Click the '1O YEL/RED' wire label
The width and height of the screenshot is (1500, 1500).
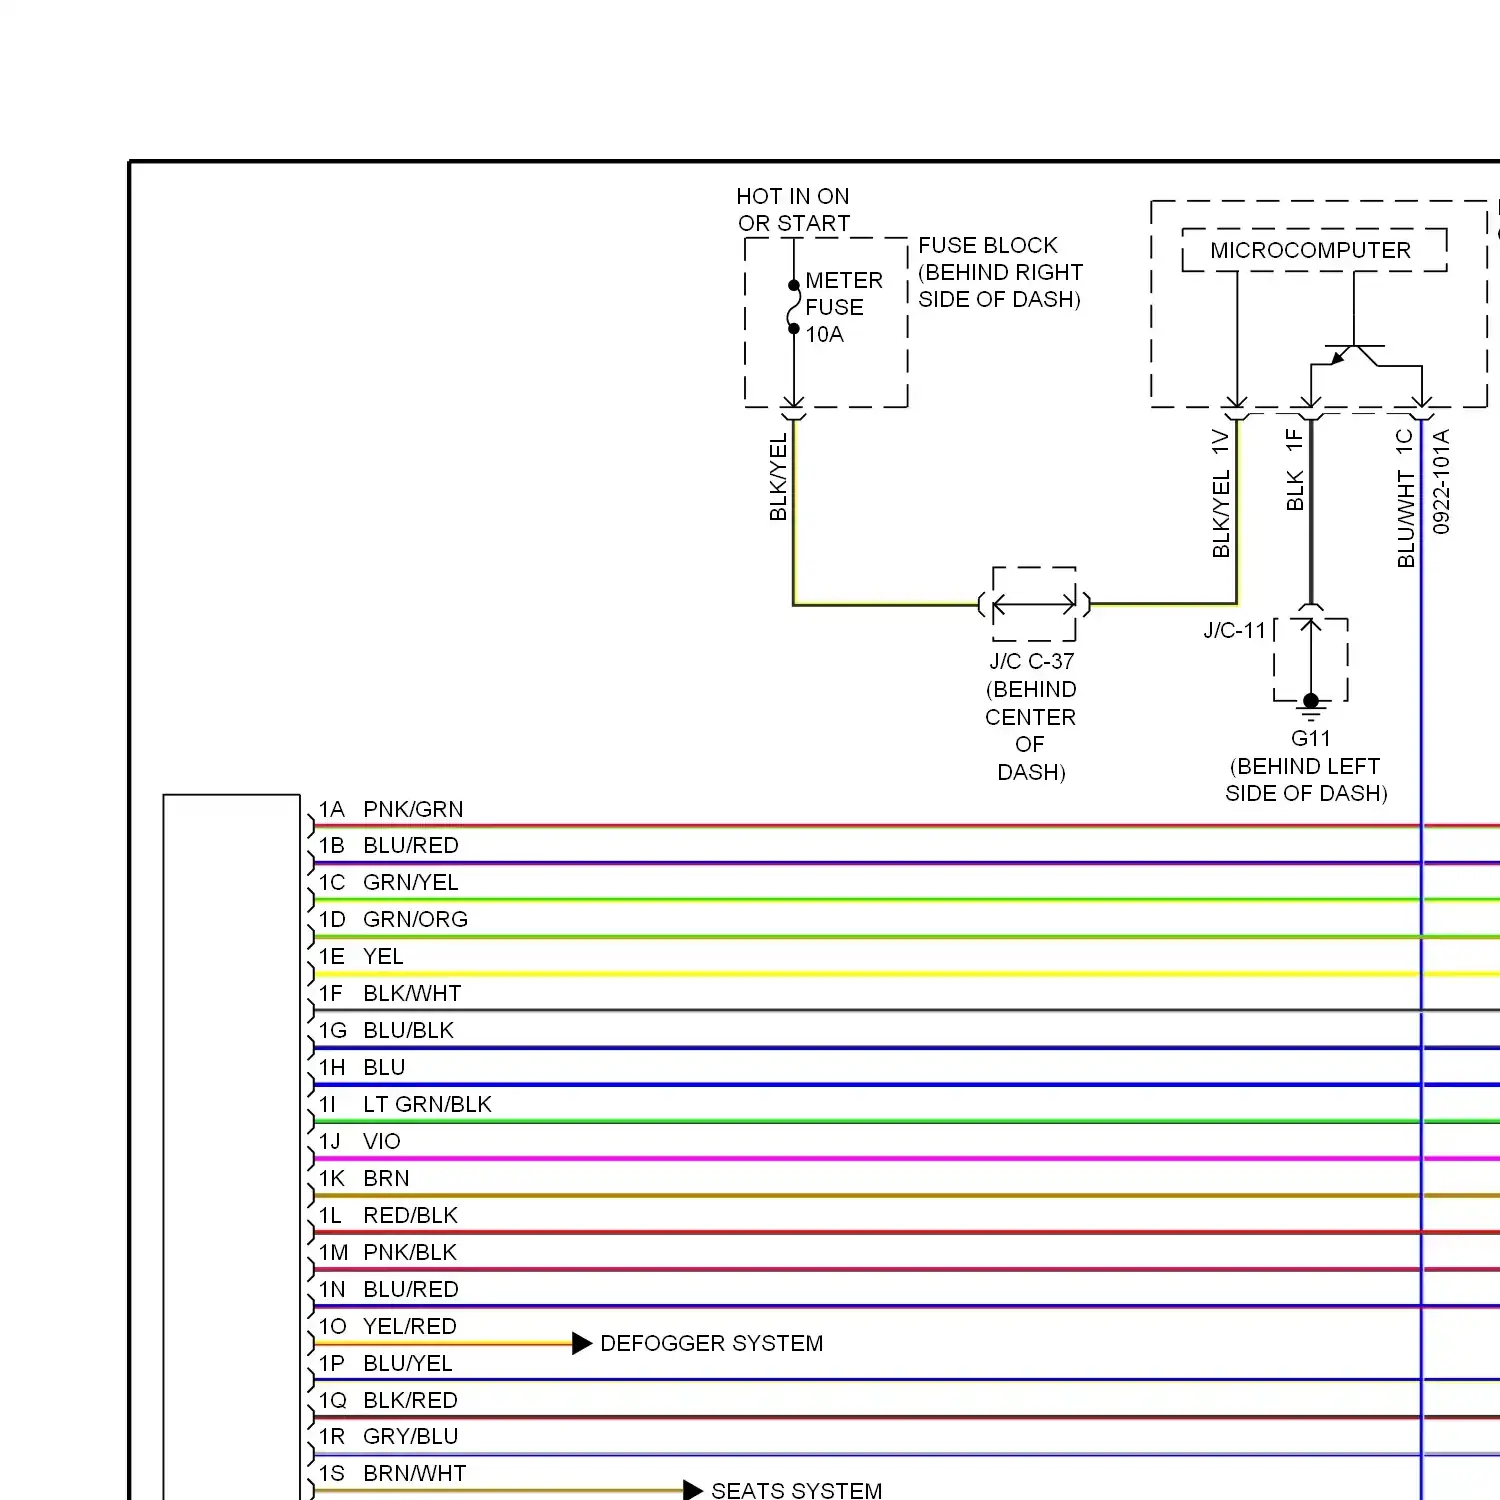(x=388, y=1326)
